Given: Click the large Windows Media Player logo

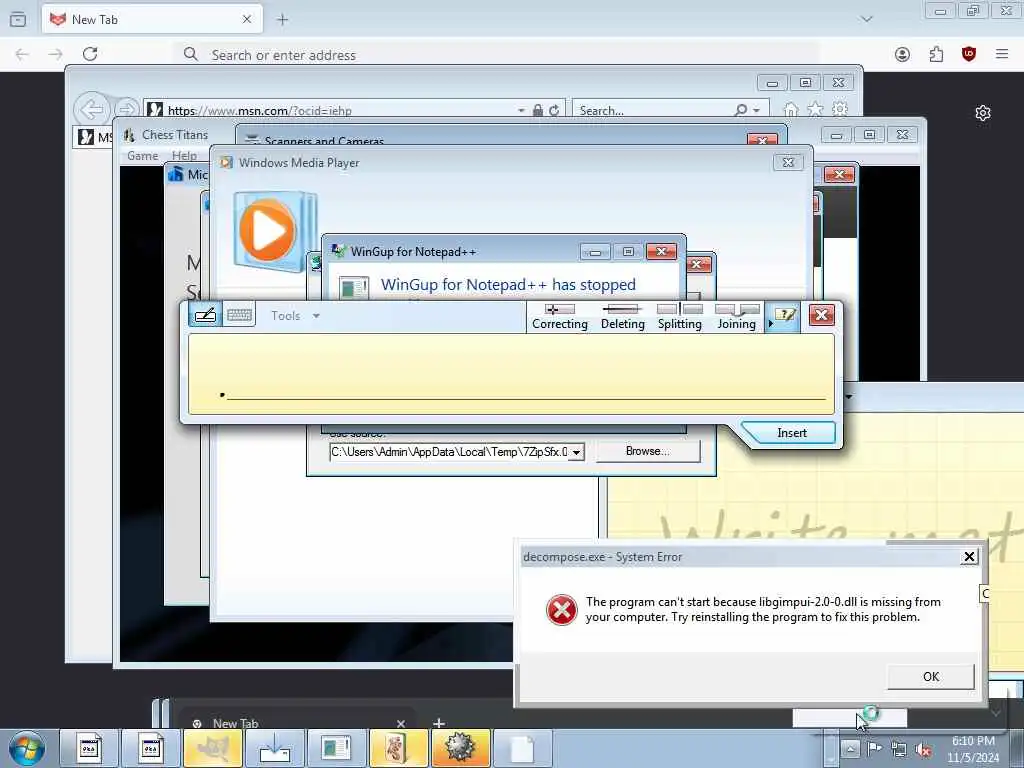Looking at the screenshot, I should [x=275, y=231].
